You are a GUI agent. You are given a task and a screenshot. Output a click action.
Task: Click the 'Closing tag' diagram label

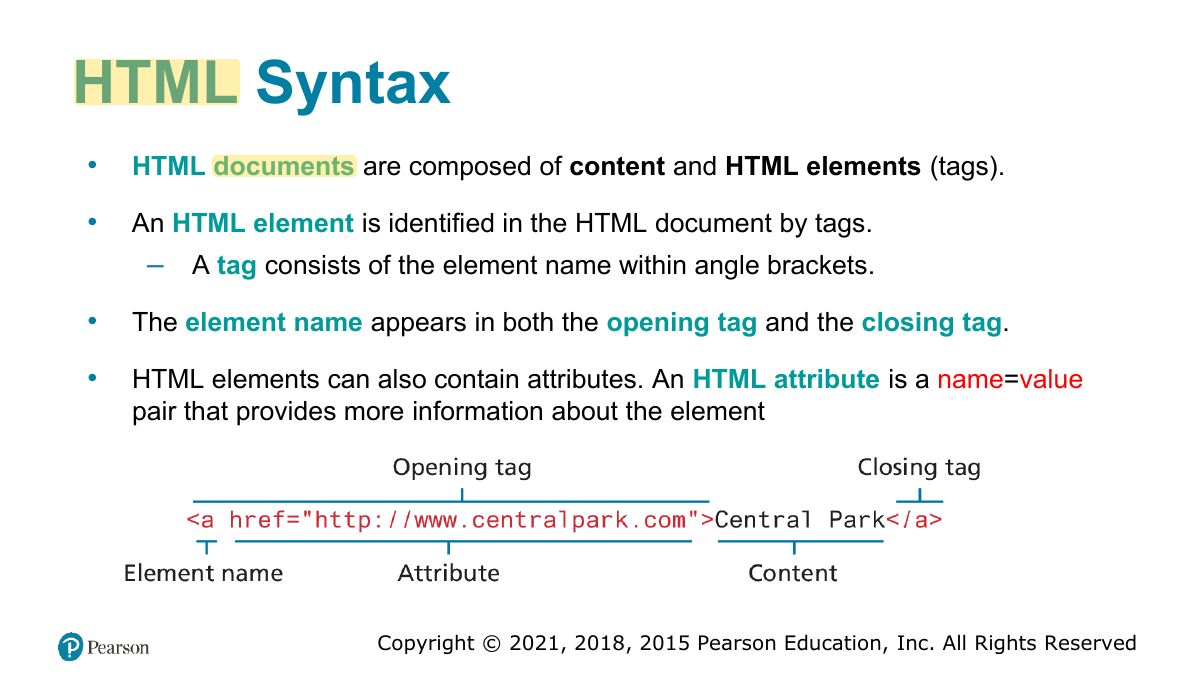point(919,467)
